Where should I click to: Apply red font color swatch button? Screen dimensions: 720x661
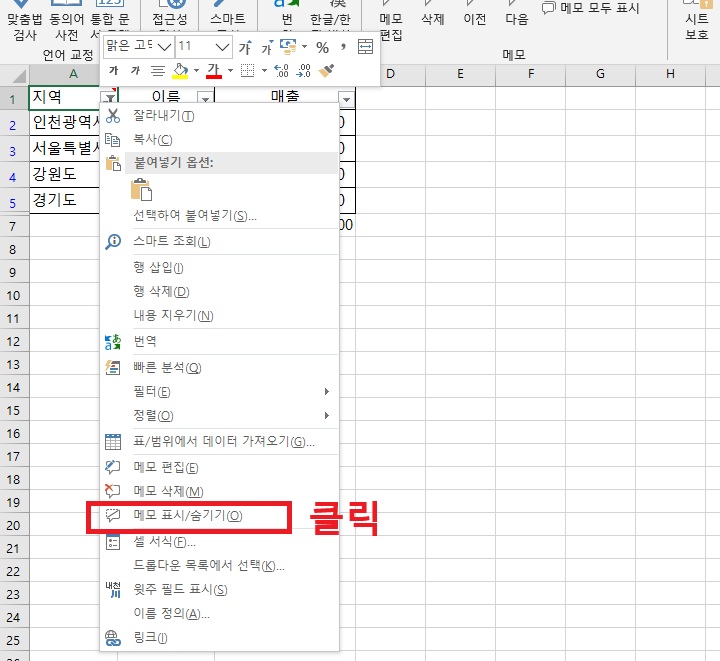point(214,71)
